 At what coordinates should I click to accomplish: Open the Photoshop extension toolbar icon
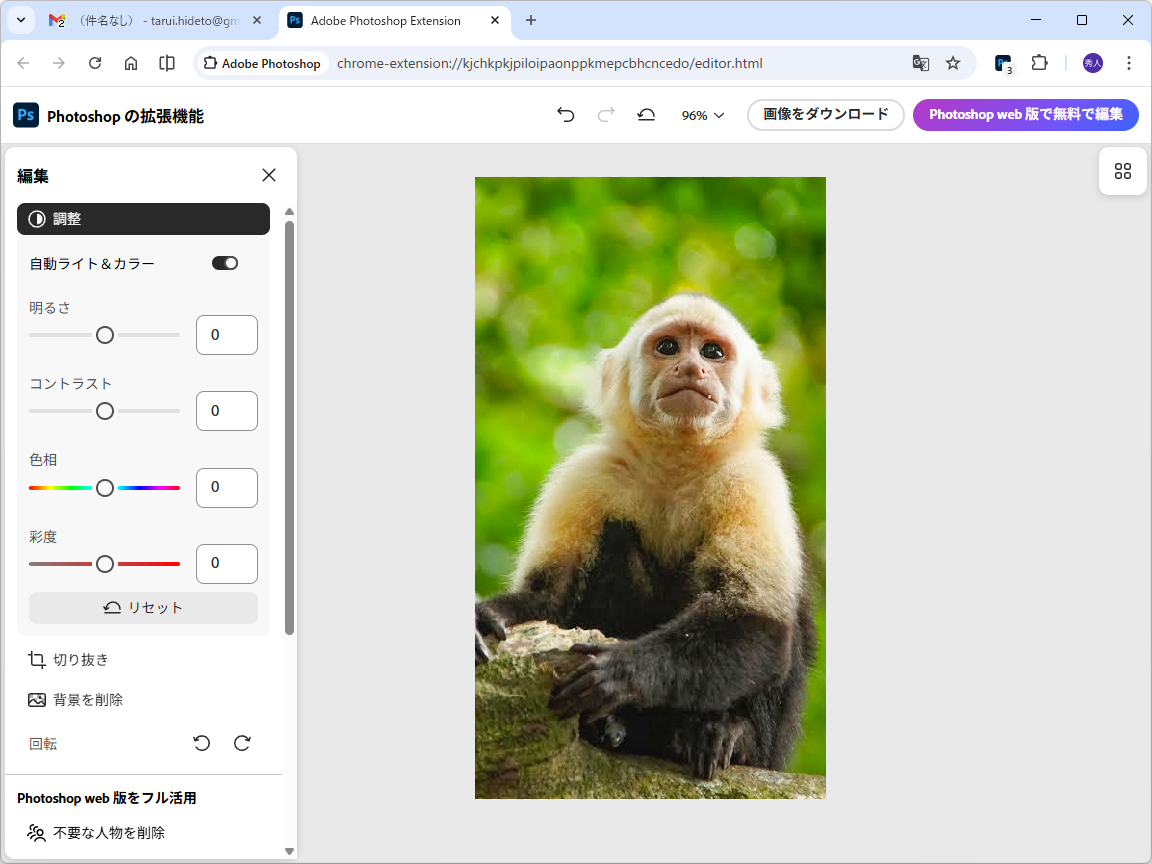point(1004,64)
